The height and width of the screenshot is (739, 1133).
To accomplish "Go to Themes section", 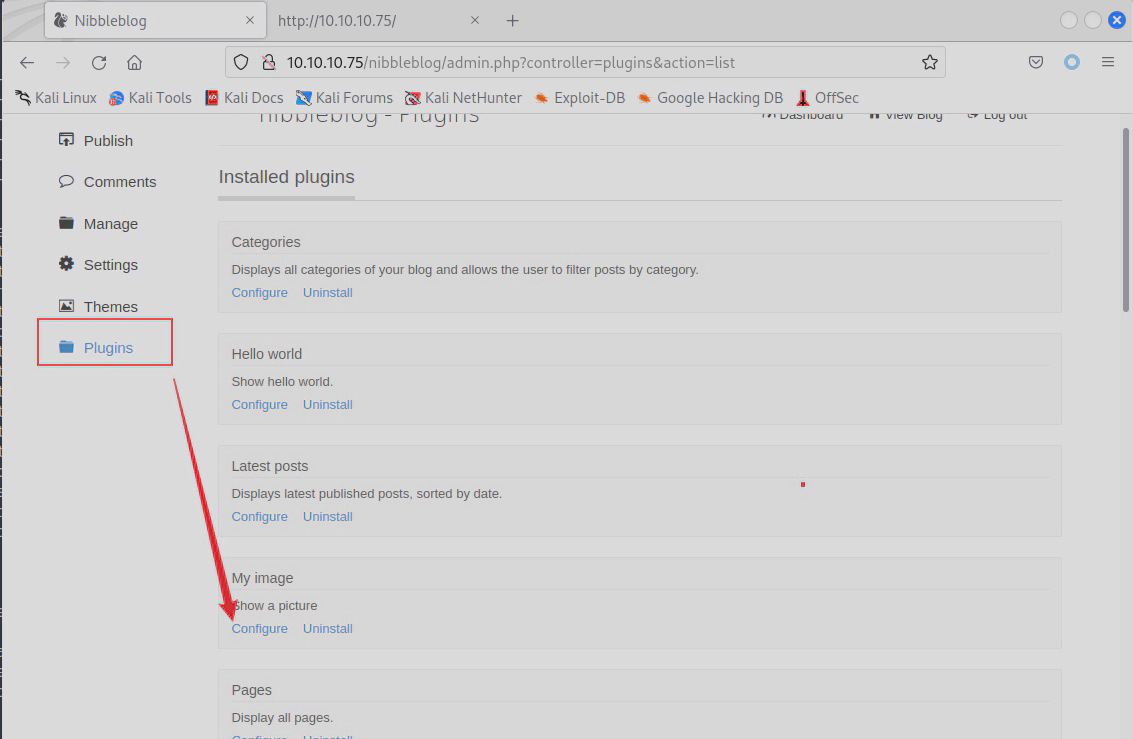I will (110, 307).
